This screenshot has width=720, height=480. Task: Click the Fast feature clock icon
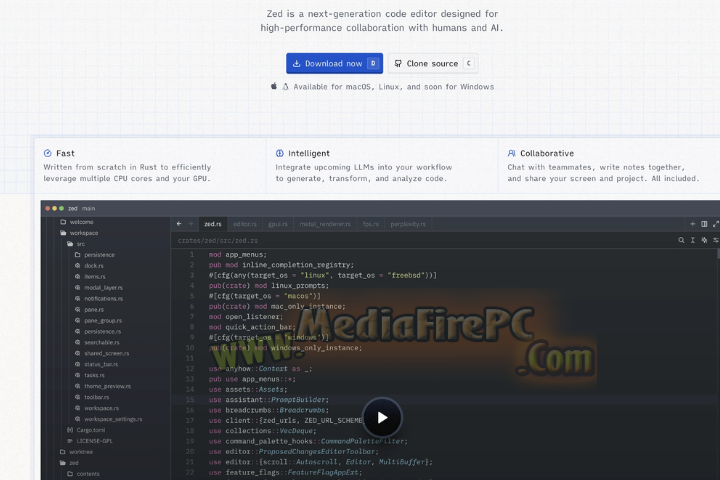(x=48, y=153)
